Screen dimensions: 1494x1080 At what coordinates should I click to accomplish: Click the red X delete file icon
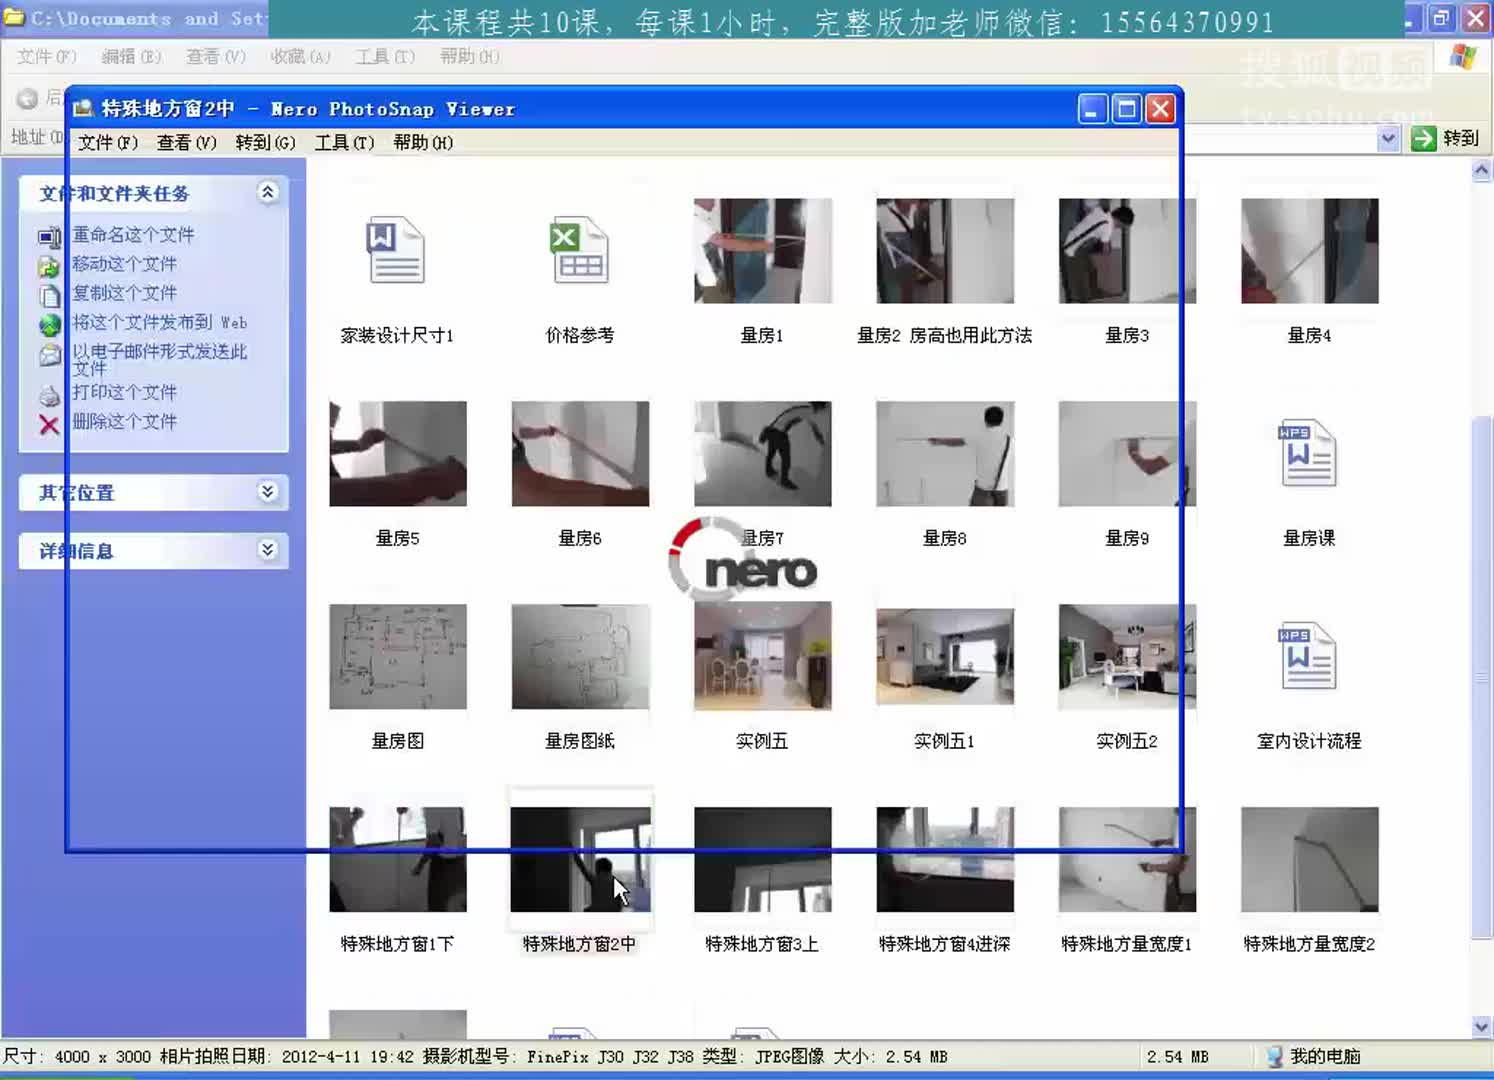point(48,425)
